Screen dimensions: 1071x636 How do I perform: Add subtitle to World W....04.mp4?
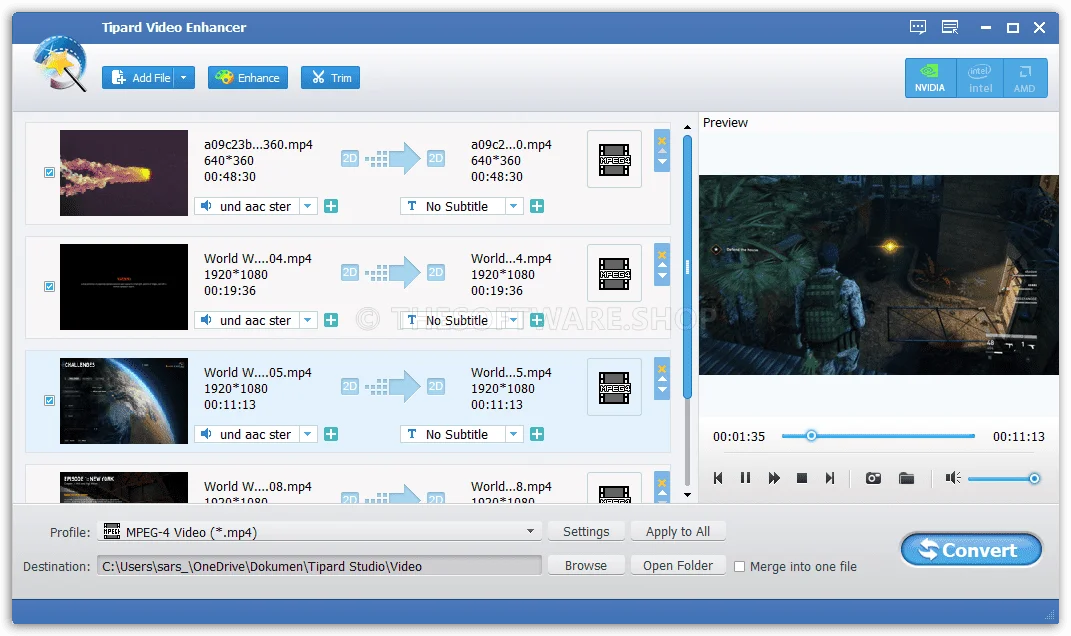pos(538,320)
